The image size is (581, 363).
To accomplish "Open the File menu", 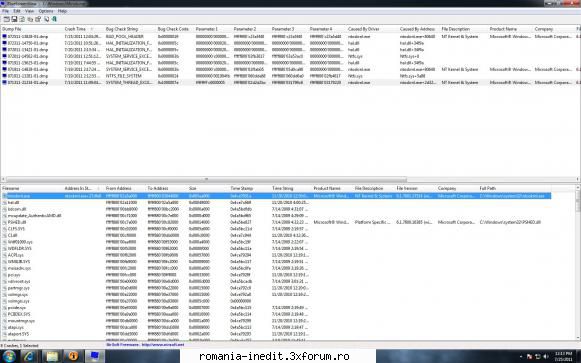I will point(6,11).
